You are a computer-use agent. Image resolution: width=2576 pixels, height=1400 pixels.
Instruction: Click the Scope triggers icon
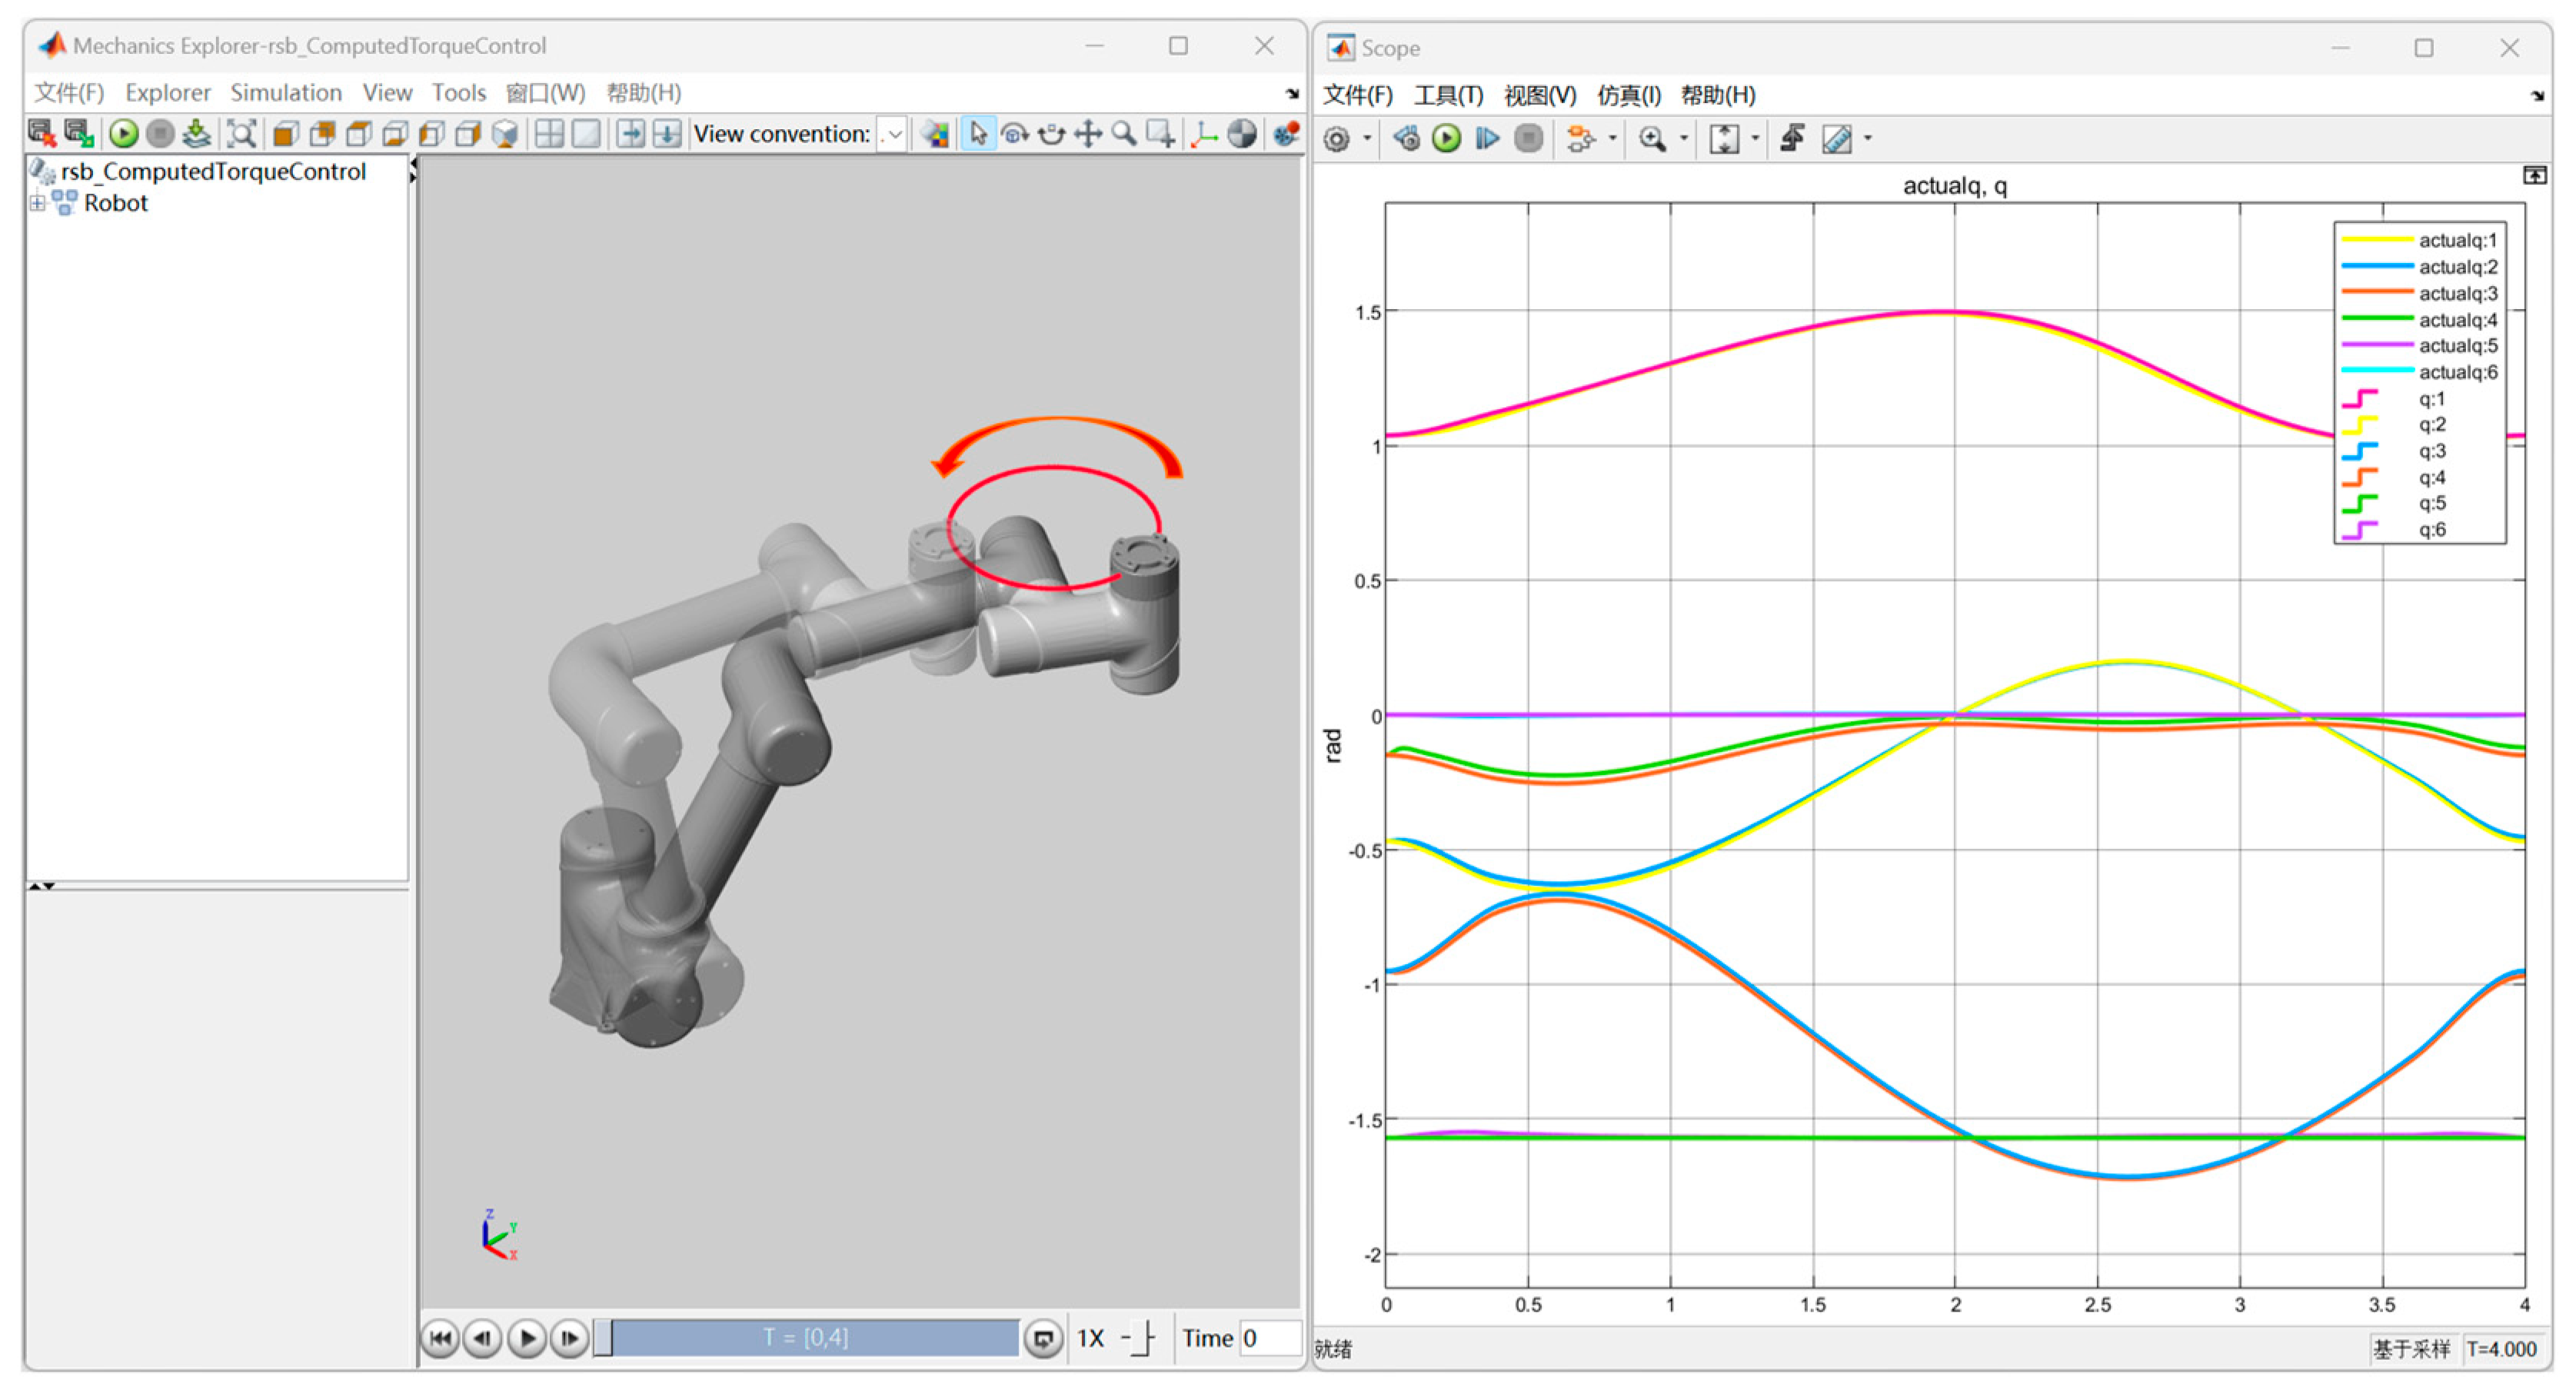[1792, 139]
